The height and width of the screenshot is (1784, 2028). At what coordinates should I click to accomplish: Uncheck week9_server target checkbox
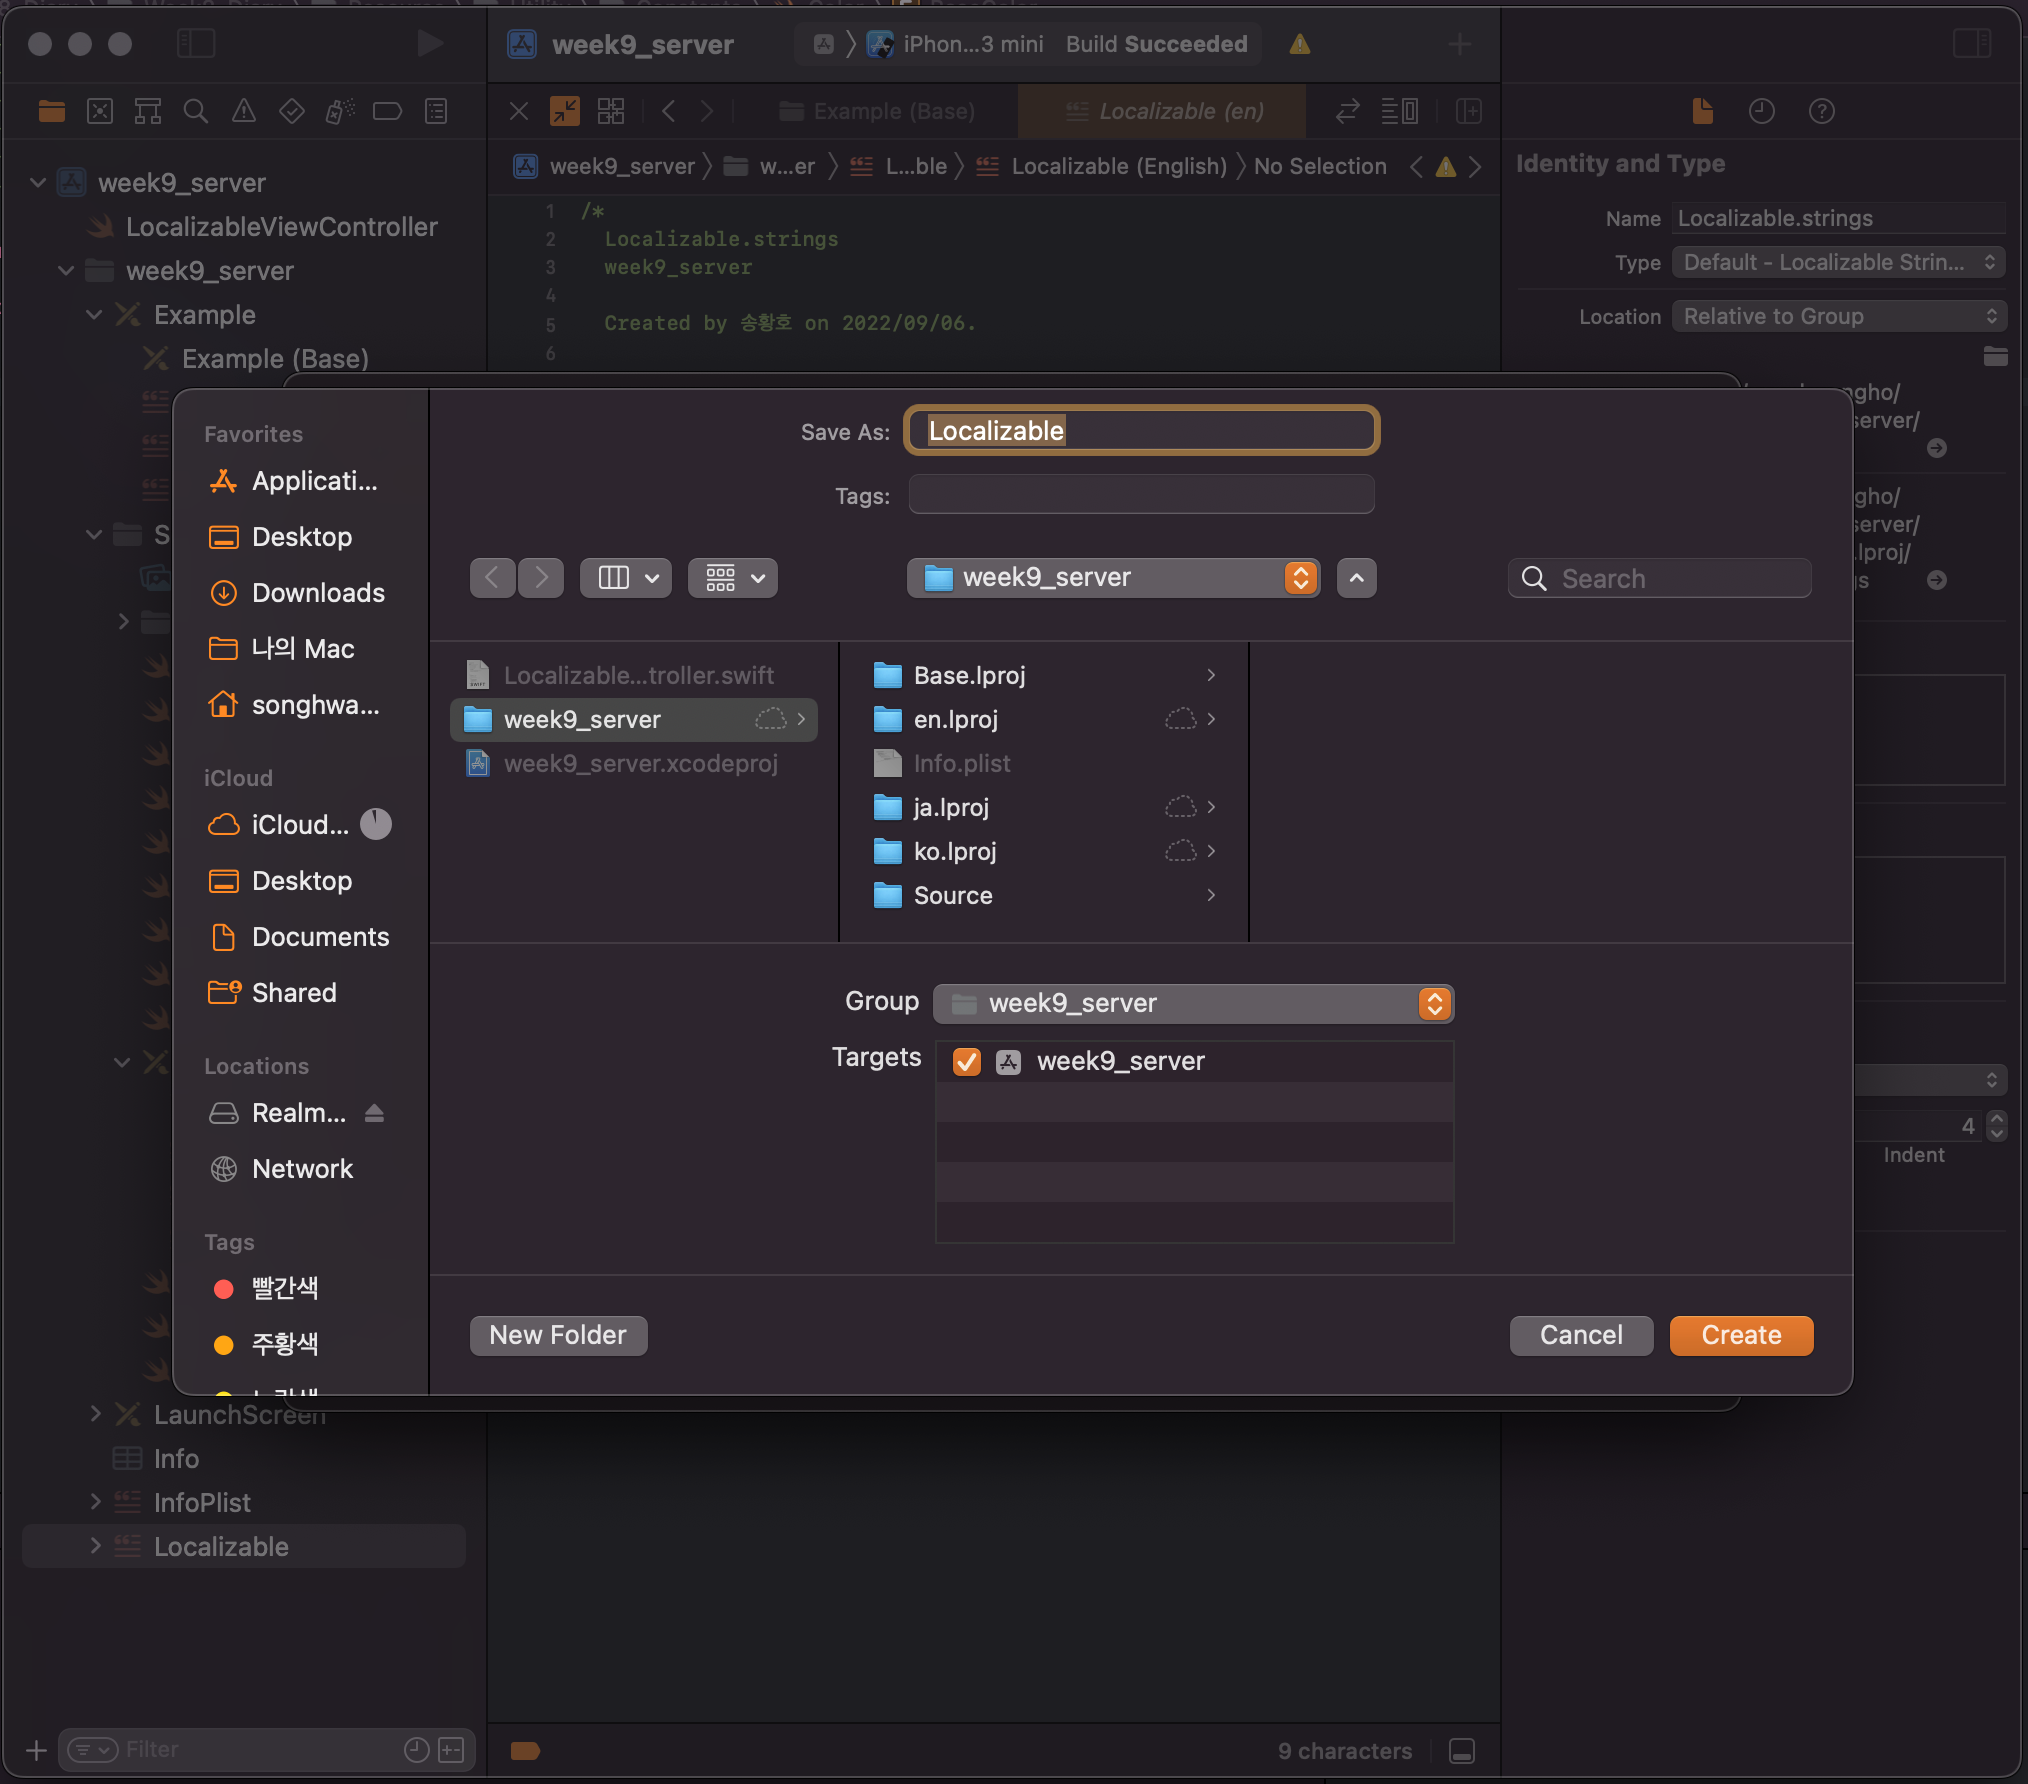pyautogui.click(x=966, y=1061)
